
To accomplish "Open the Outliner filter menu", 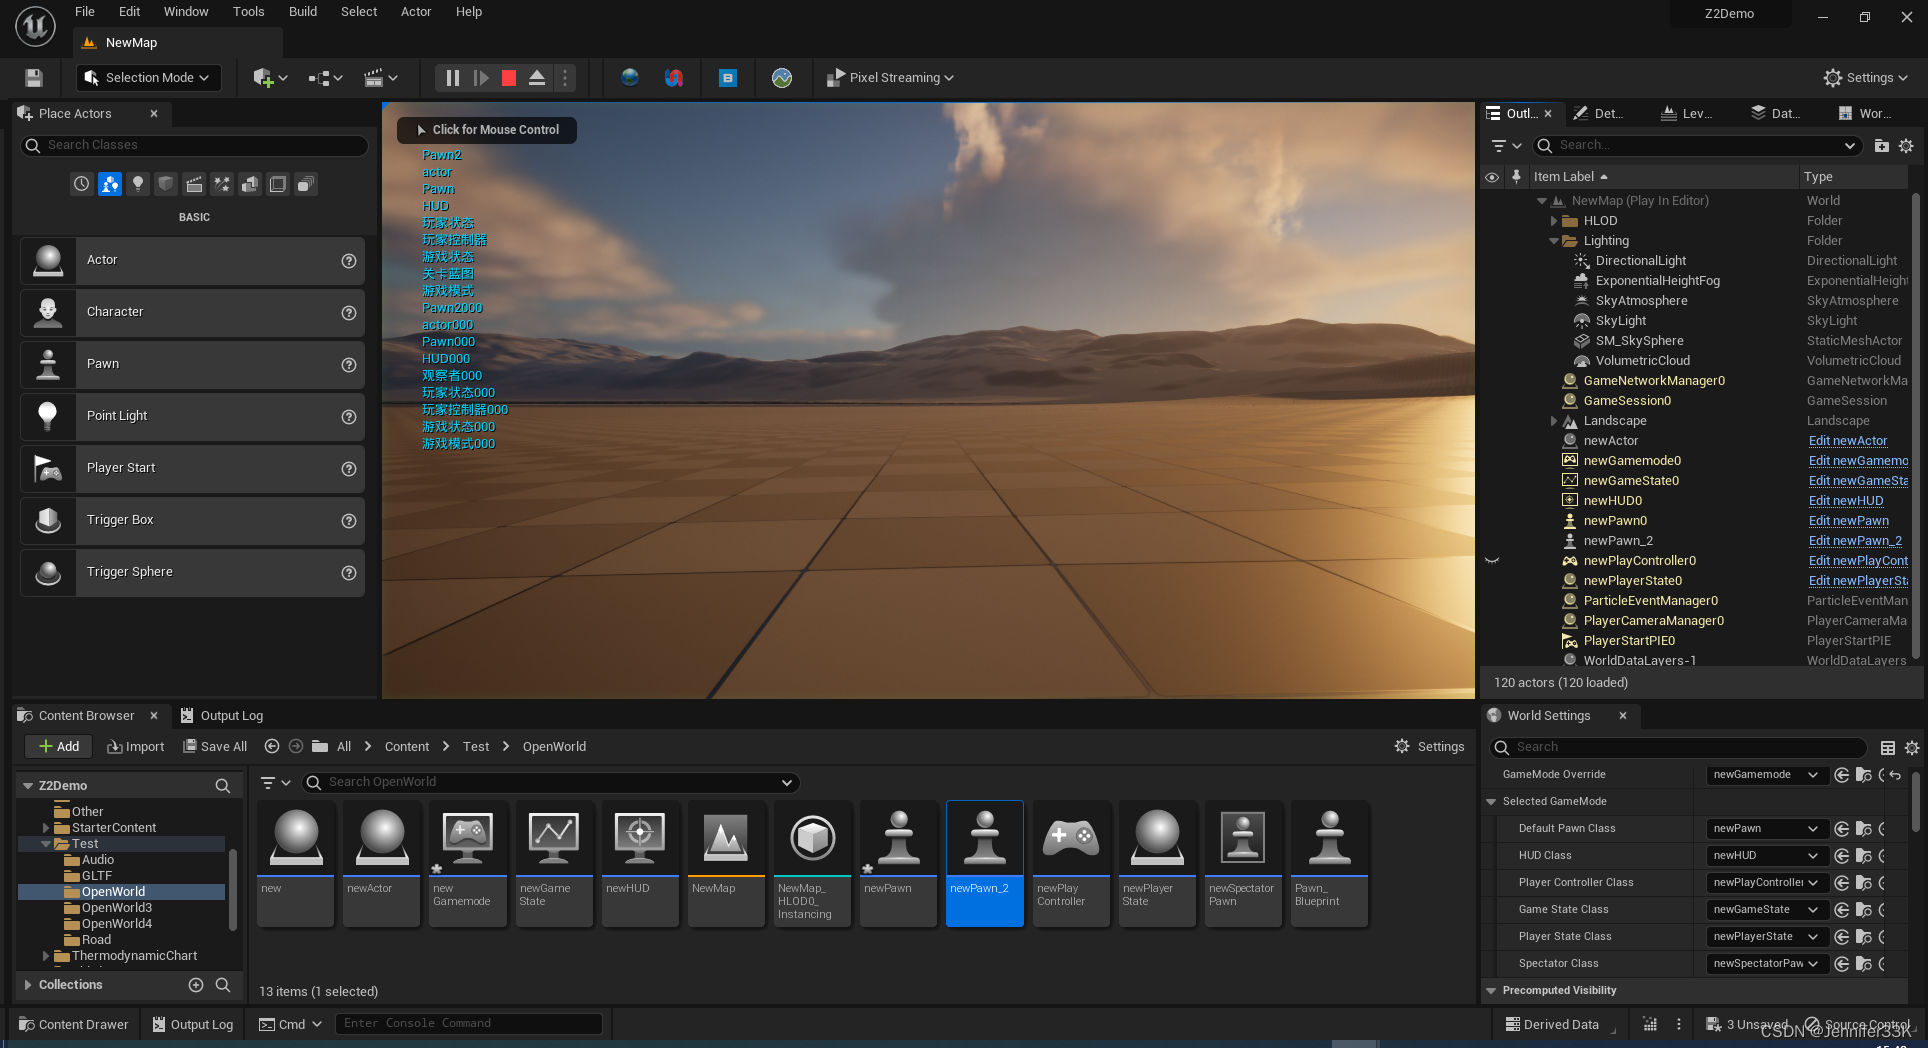I will (x=1506, y=146).
